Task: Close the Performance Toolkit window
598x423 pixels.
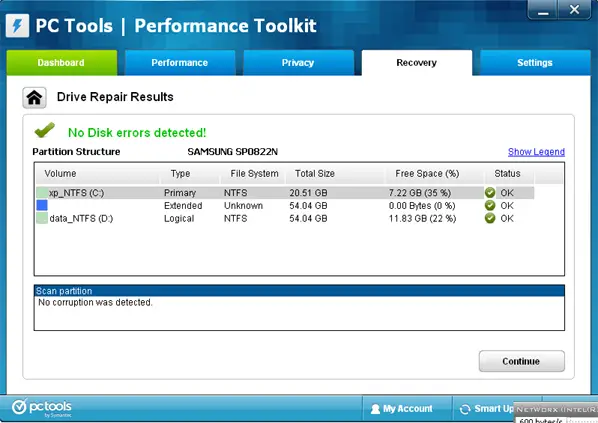Action: point(574,10)
